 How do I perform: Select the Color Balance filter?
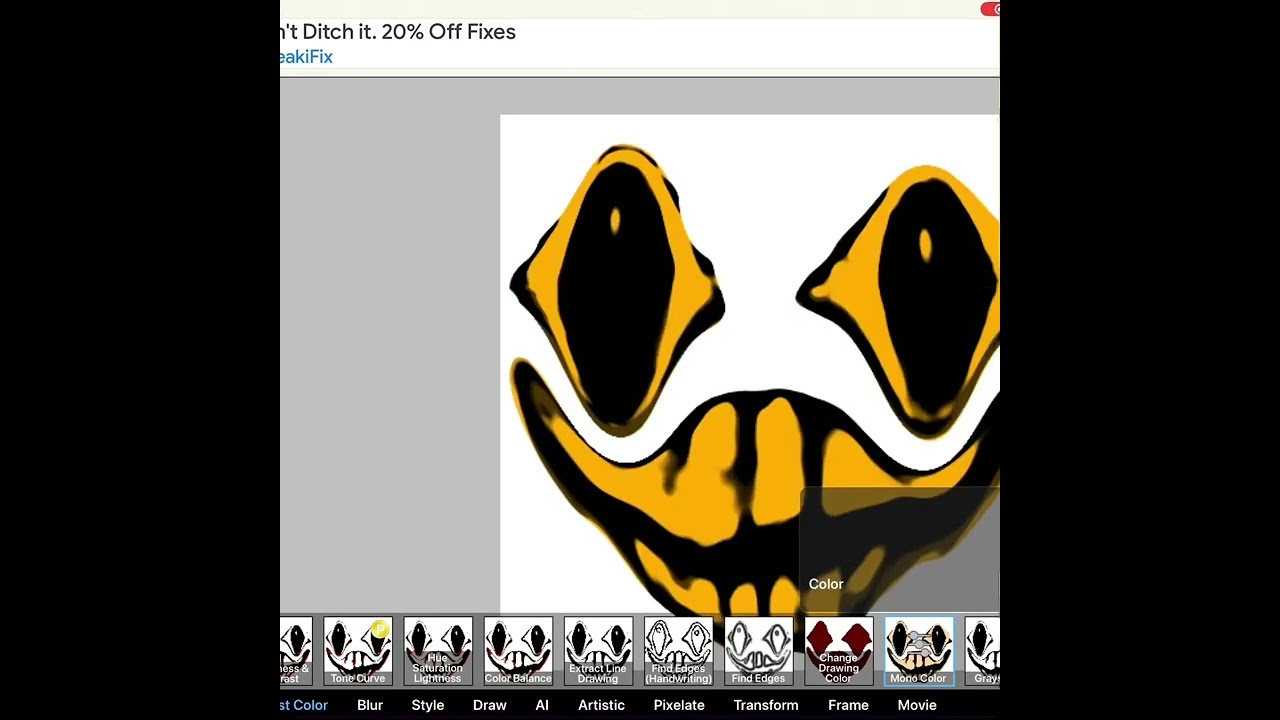tap(518, 651)
